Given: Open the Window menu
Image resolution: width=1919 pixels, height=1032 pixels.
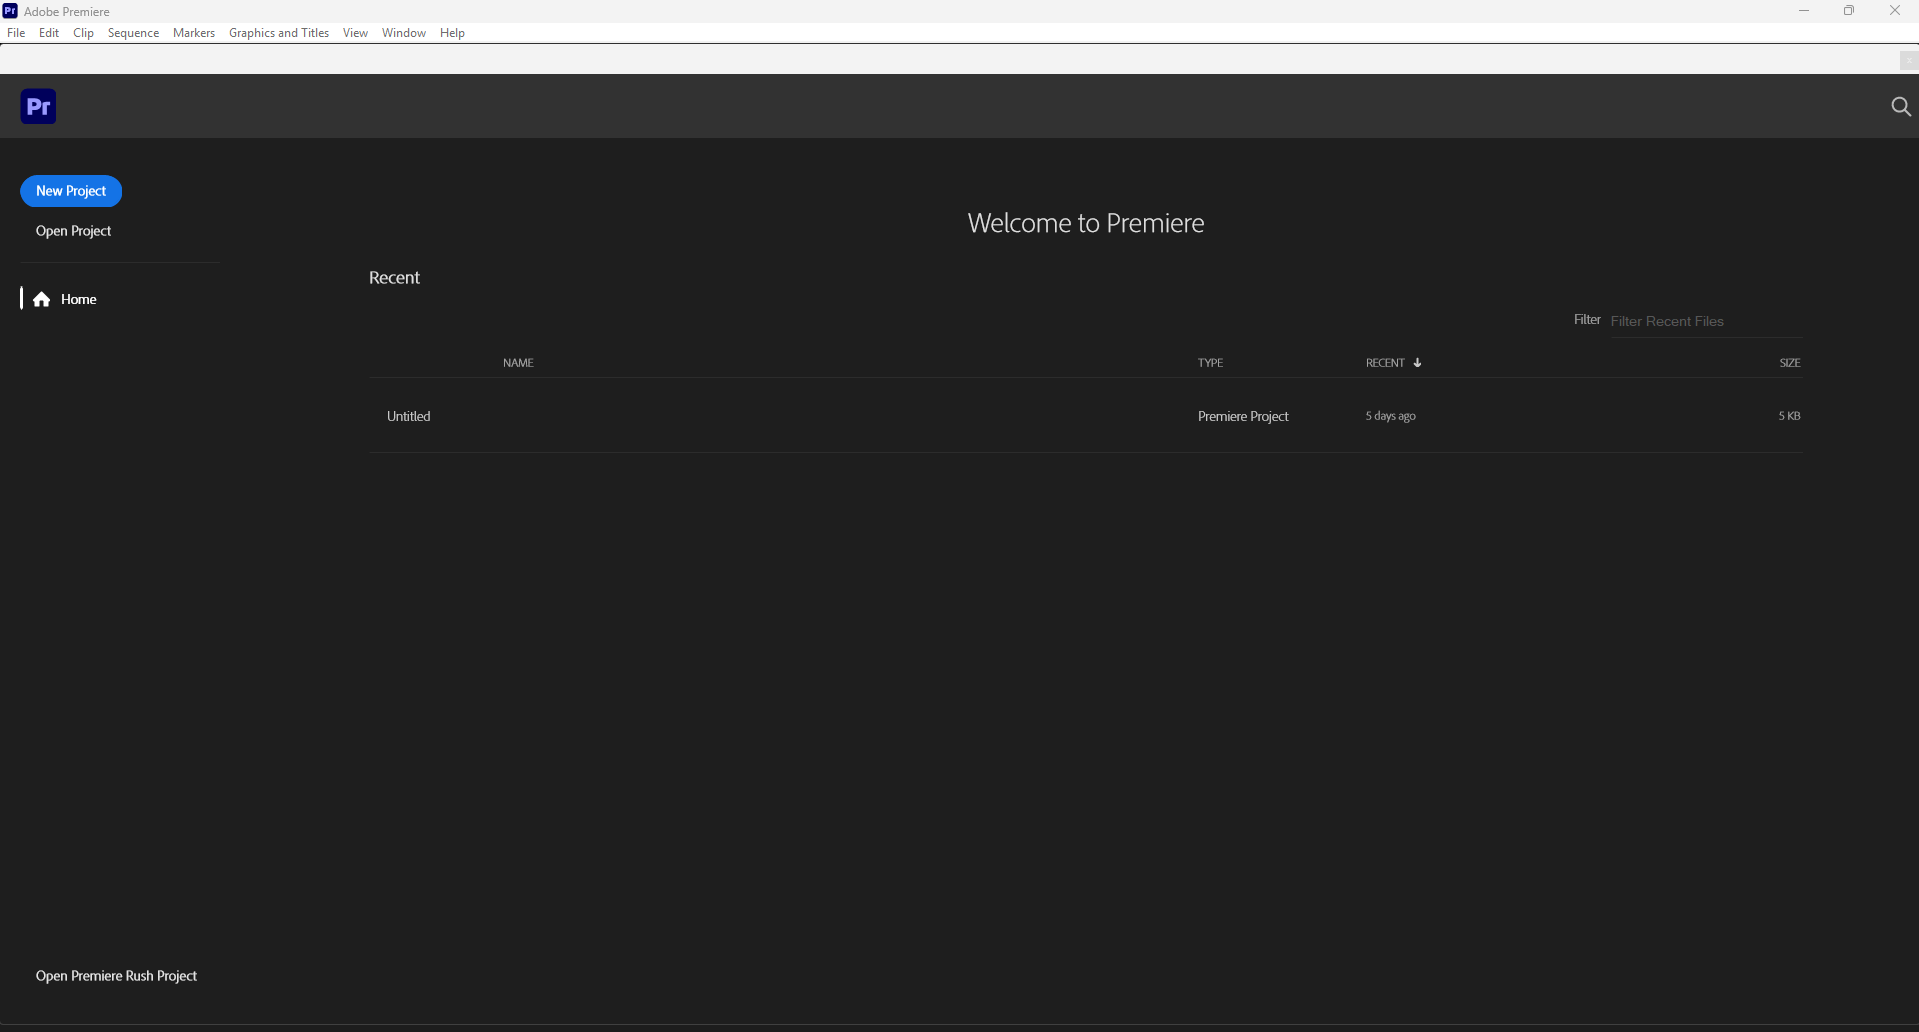Looking at the screenshot, I should click(404, 33).
